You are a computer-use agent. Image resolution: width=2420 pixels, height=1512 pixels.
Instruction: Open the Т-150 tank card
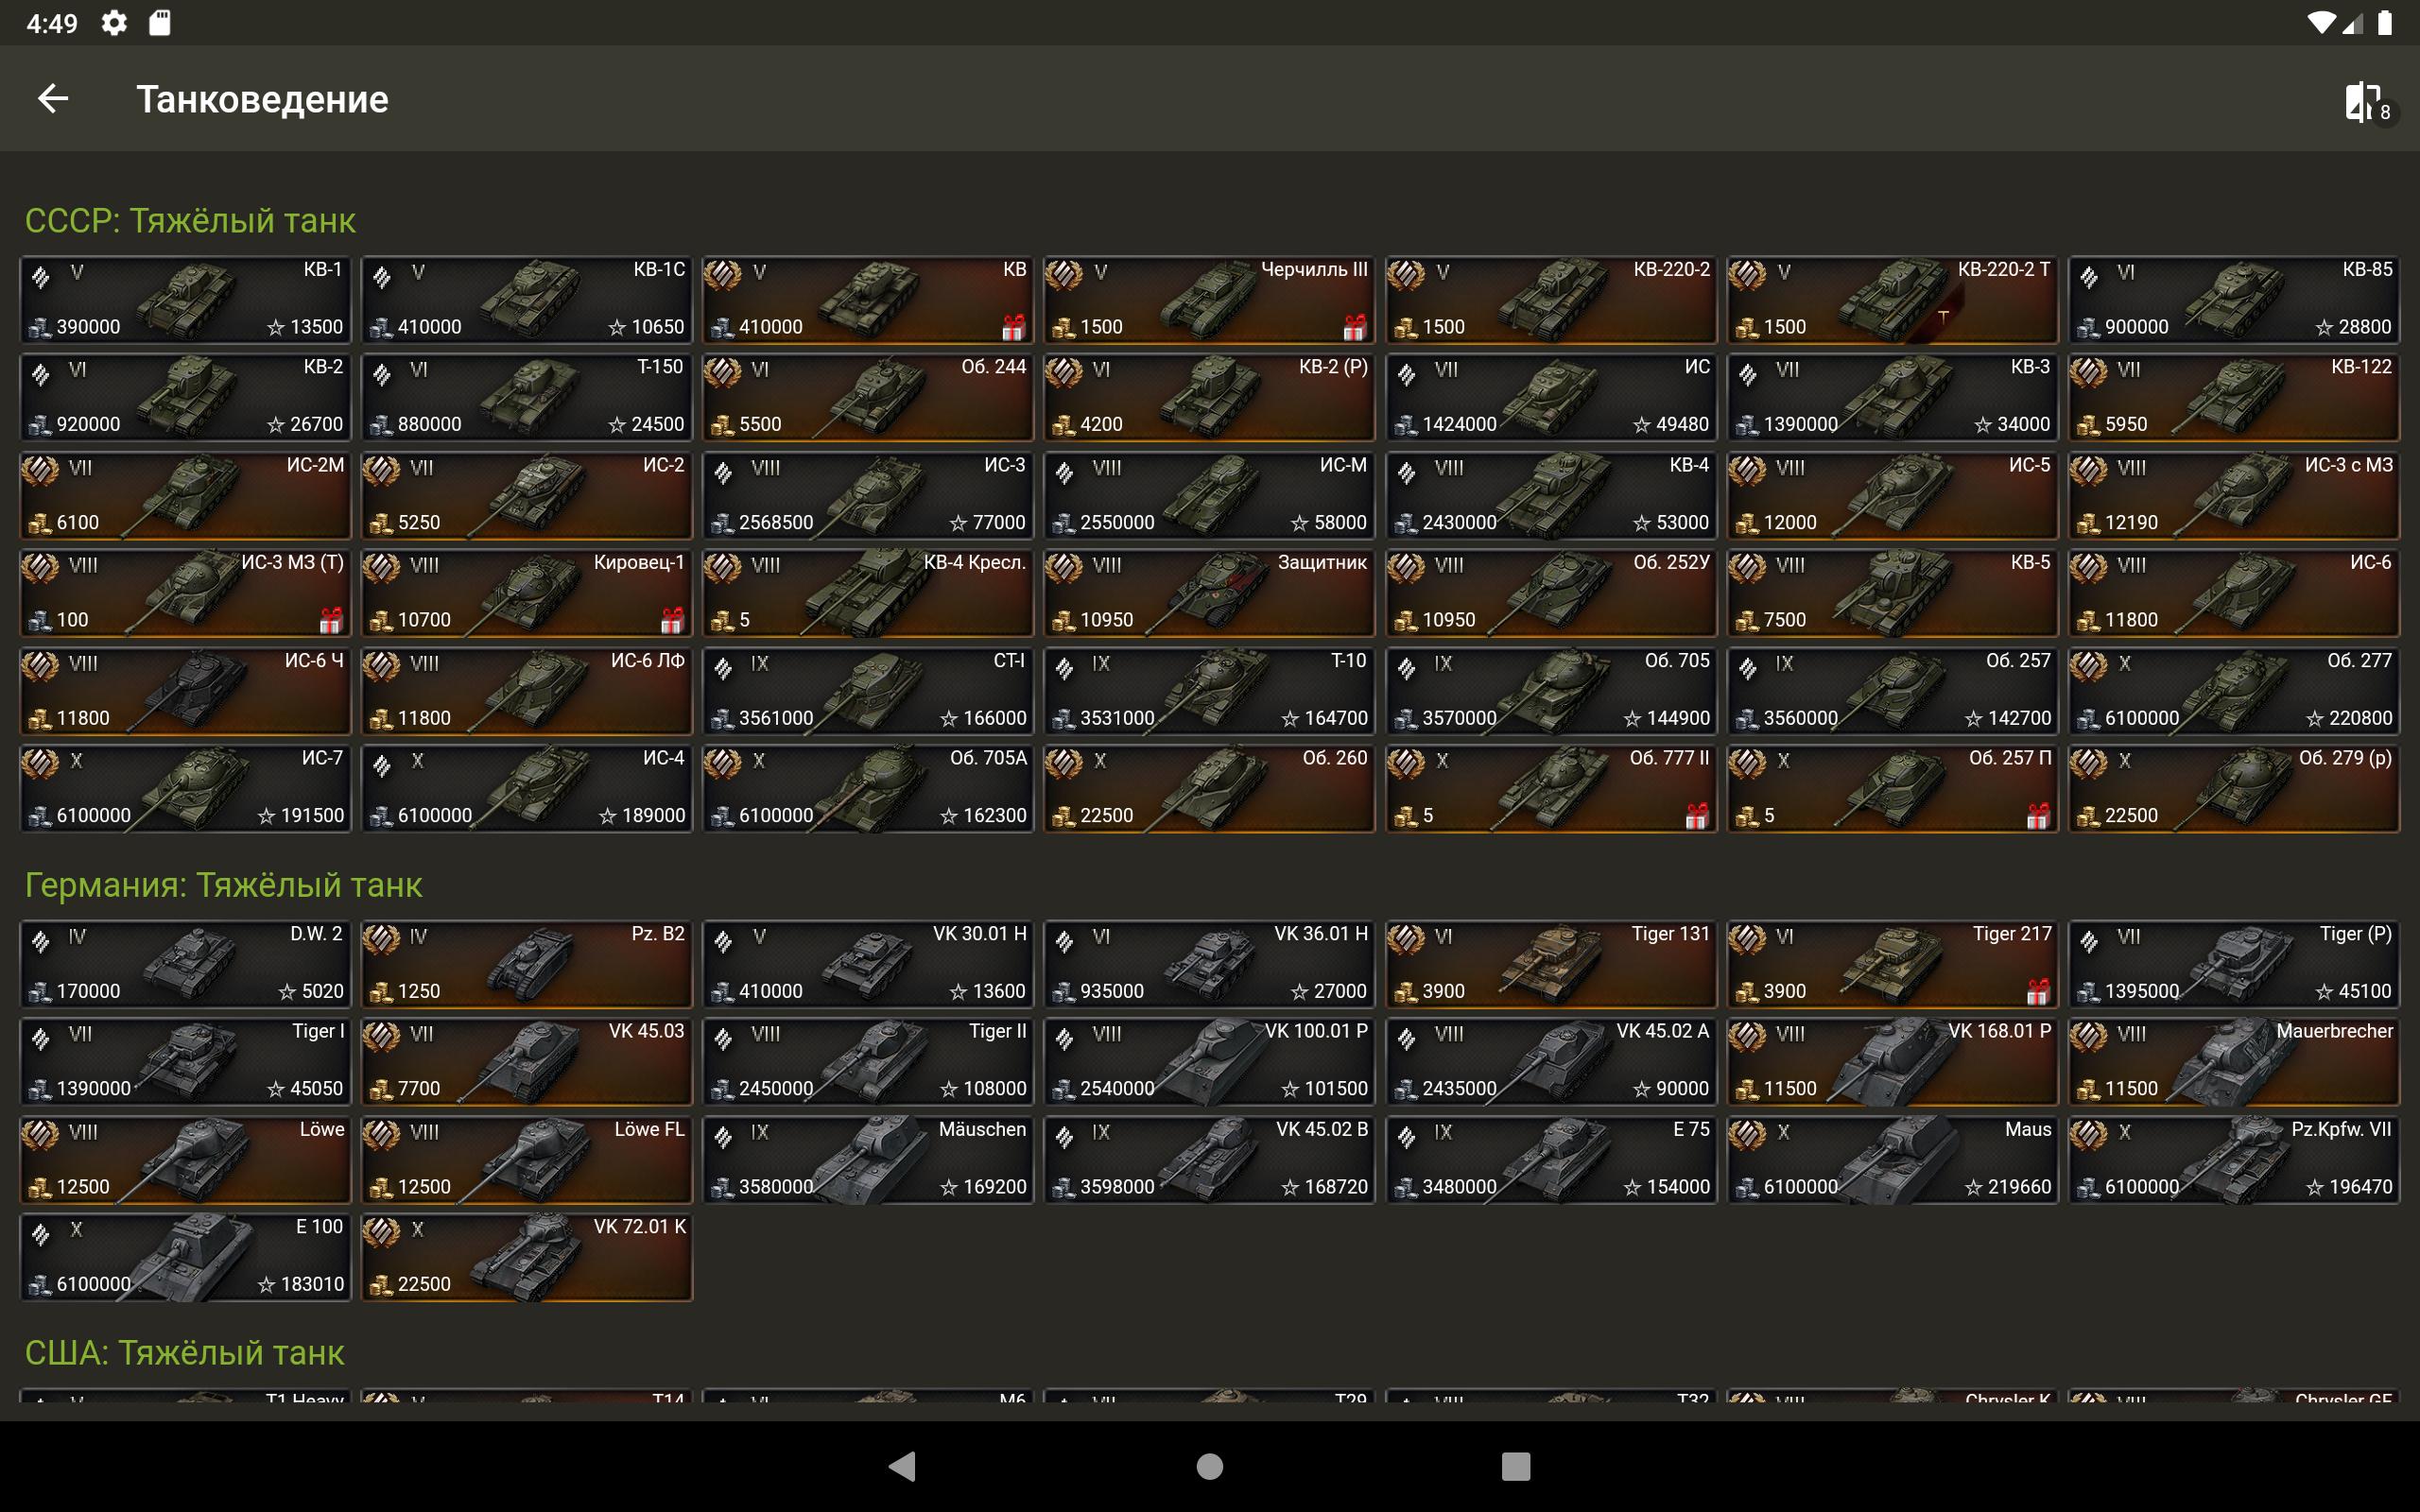tap(527, 397)
